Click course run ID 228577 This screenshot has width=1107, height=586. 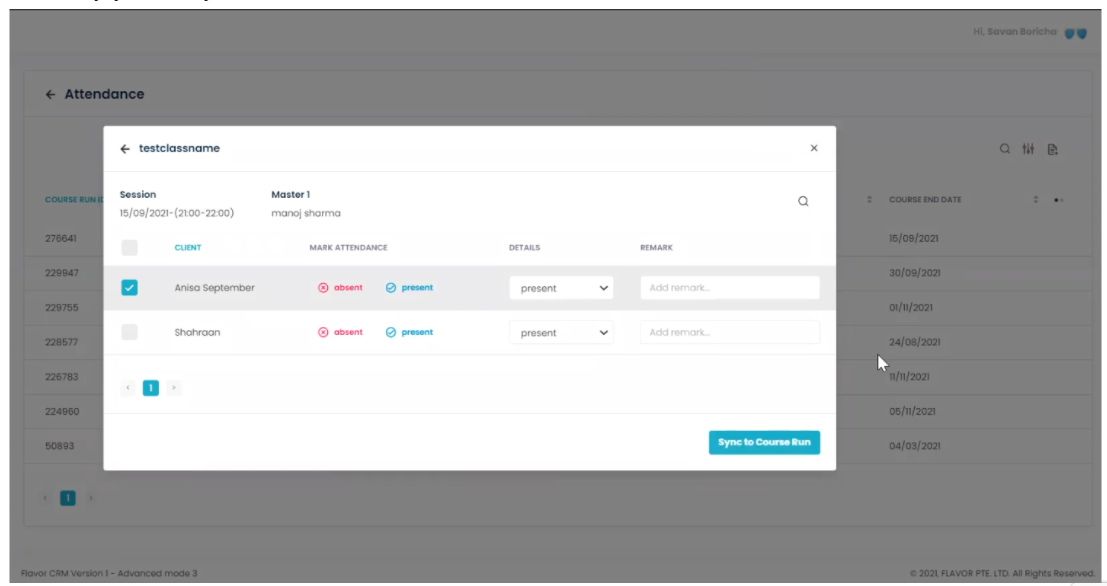tap(61, 342)
